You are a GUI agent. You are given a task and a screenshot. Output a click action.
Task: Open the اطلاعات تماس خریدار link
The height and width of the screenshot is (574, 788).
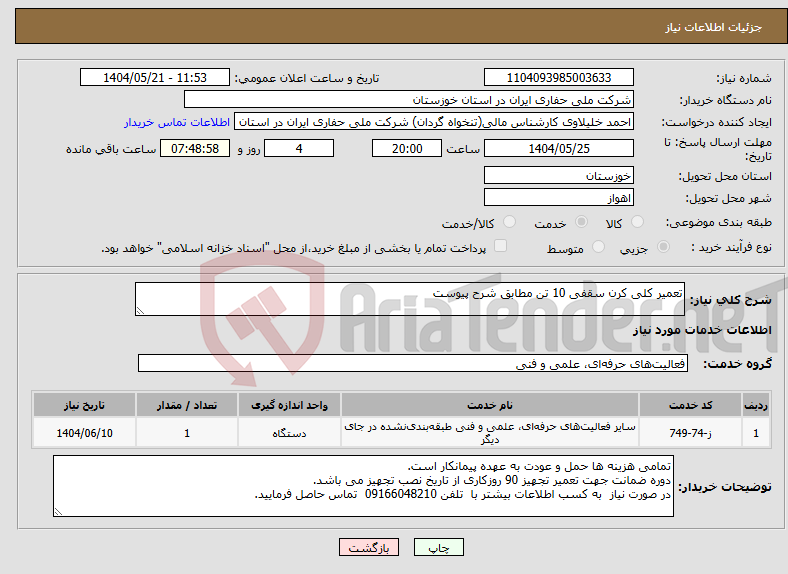click(177, 122)
